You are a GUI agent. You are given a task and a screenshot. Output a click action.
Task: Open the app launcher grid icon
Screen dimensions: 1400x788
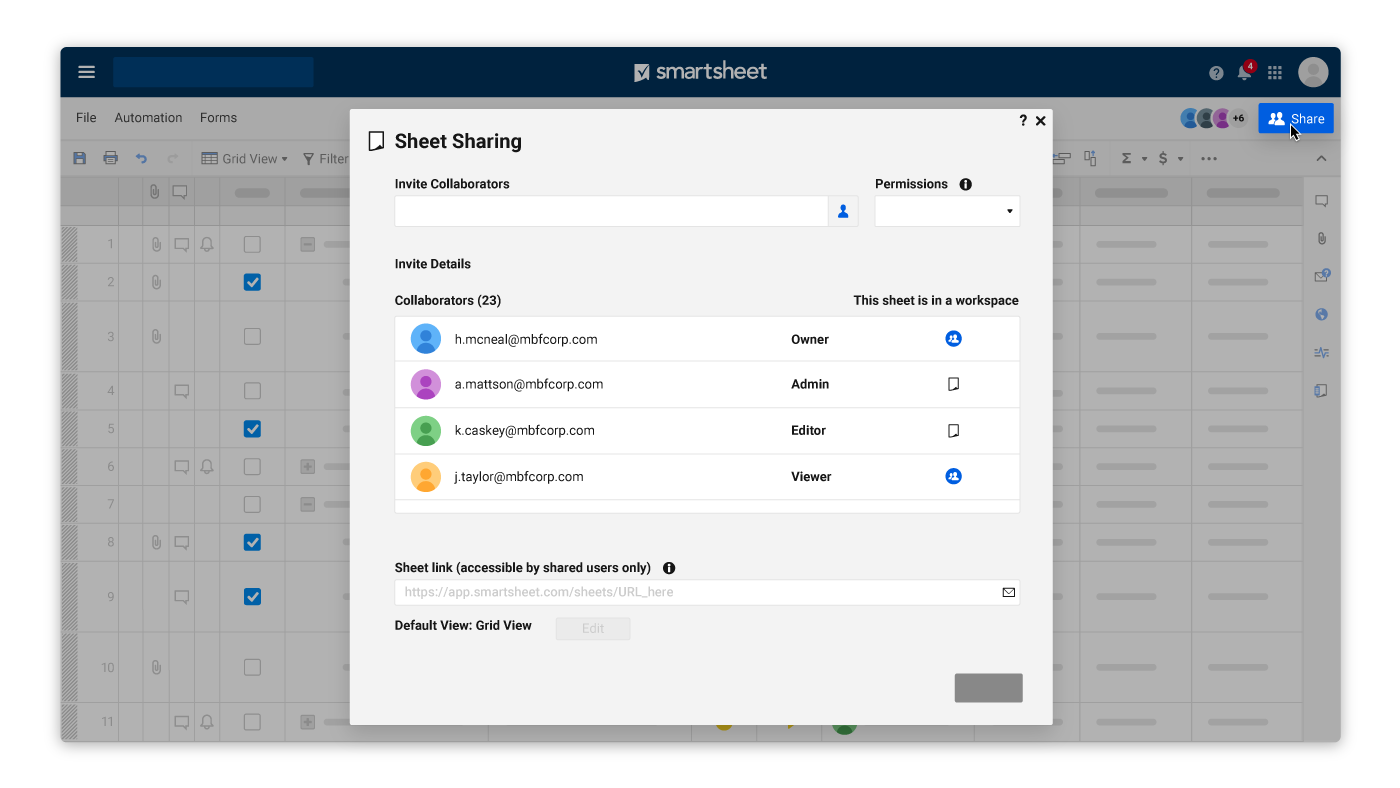tap(1275, 73)
